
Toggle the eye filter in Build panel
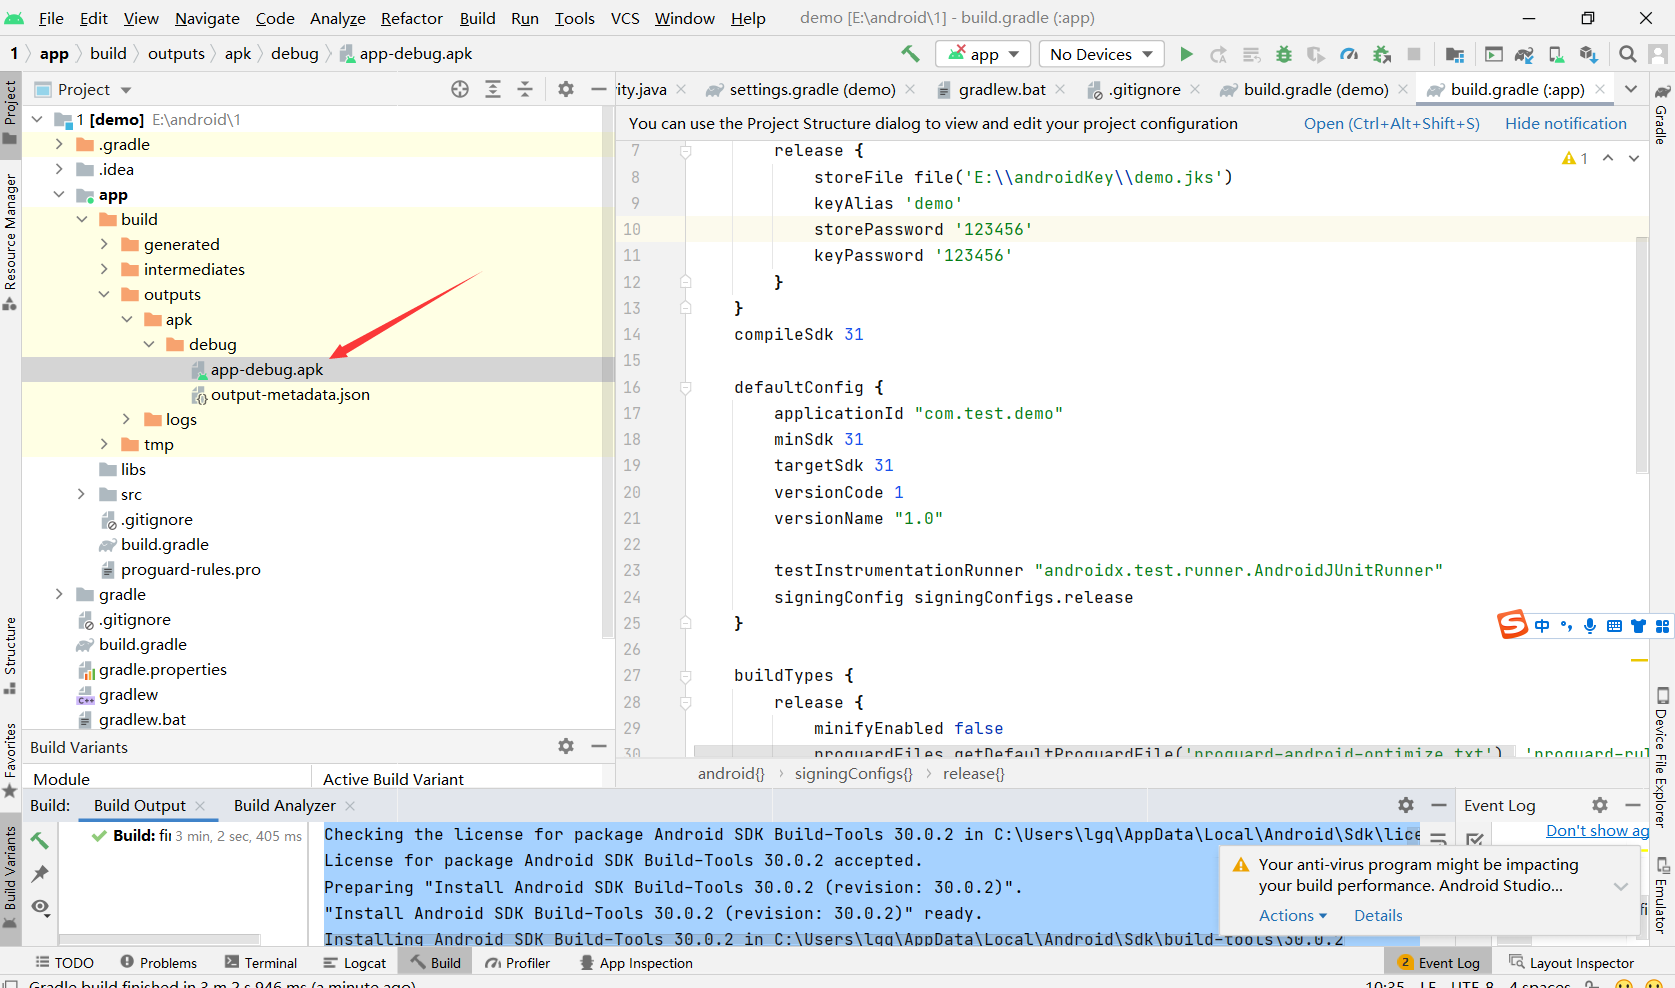(39, 908)
